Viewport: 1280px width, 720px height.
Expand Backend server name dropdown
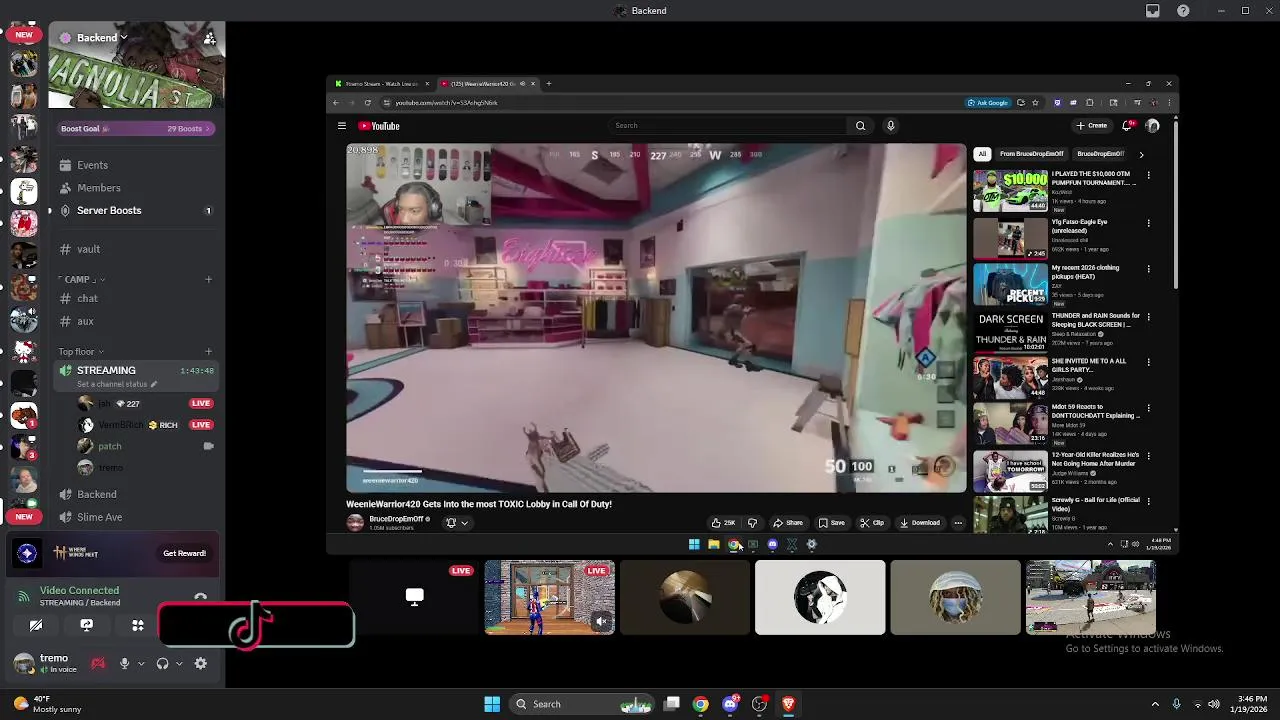[x=123, y=37]
